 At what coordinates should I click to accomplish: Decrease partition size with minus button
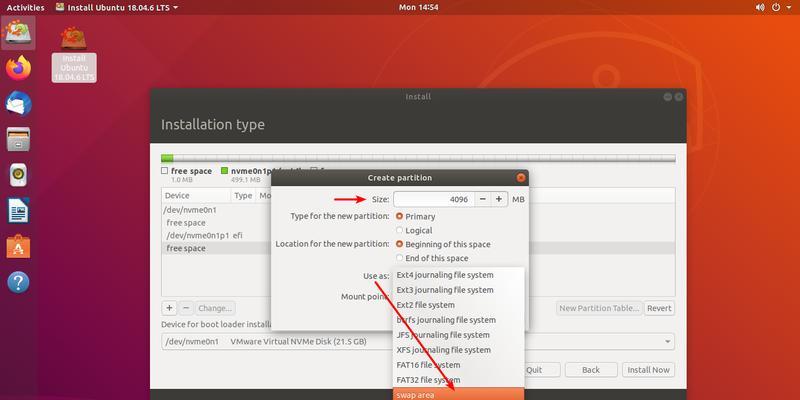[483, 199]
